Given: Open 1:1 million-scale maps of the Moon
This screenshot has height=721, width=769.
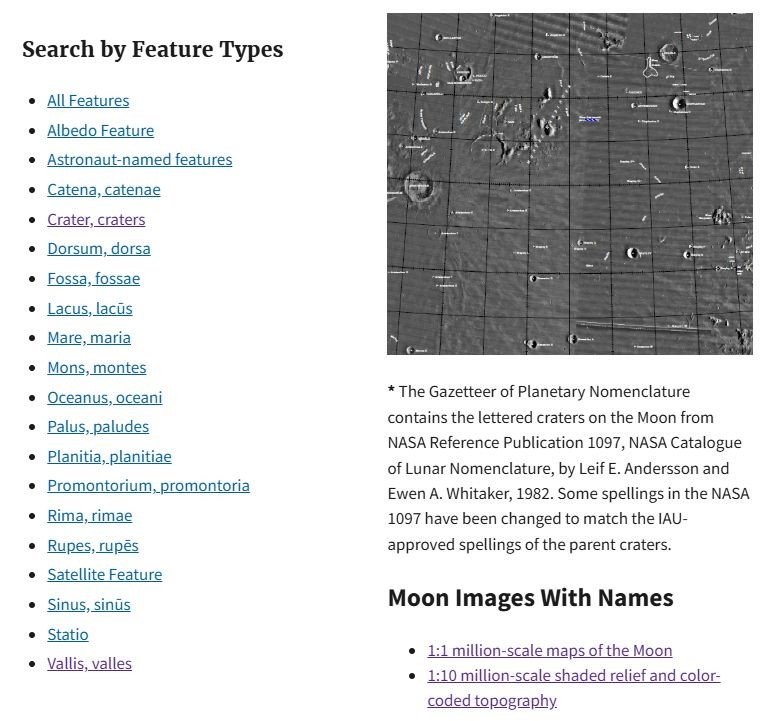Looking at the screenshot, I should pos(549,650).
